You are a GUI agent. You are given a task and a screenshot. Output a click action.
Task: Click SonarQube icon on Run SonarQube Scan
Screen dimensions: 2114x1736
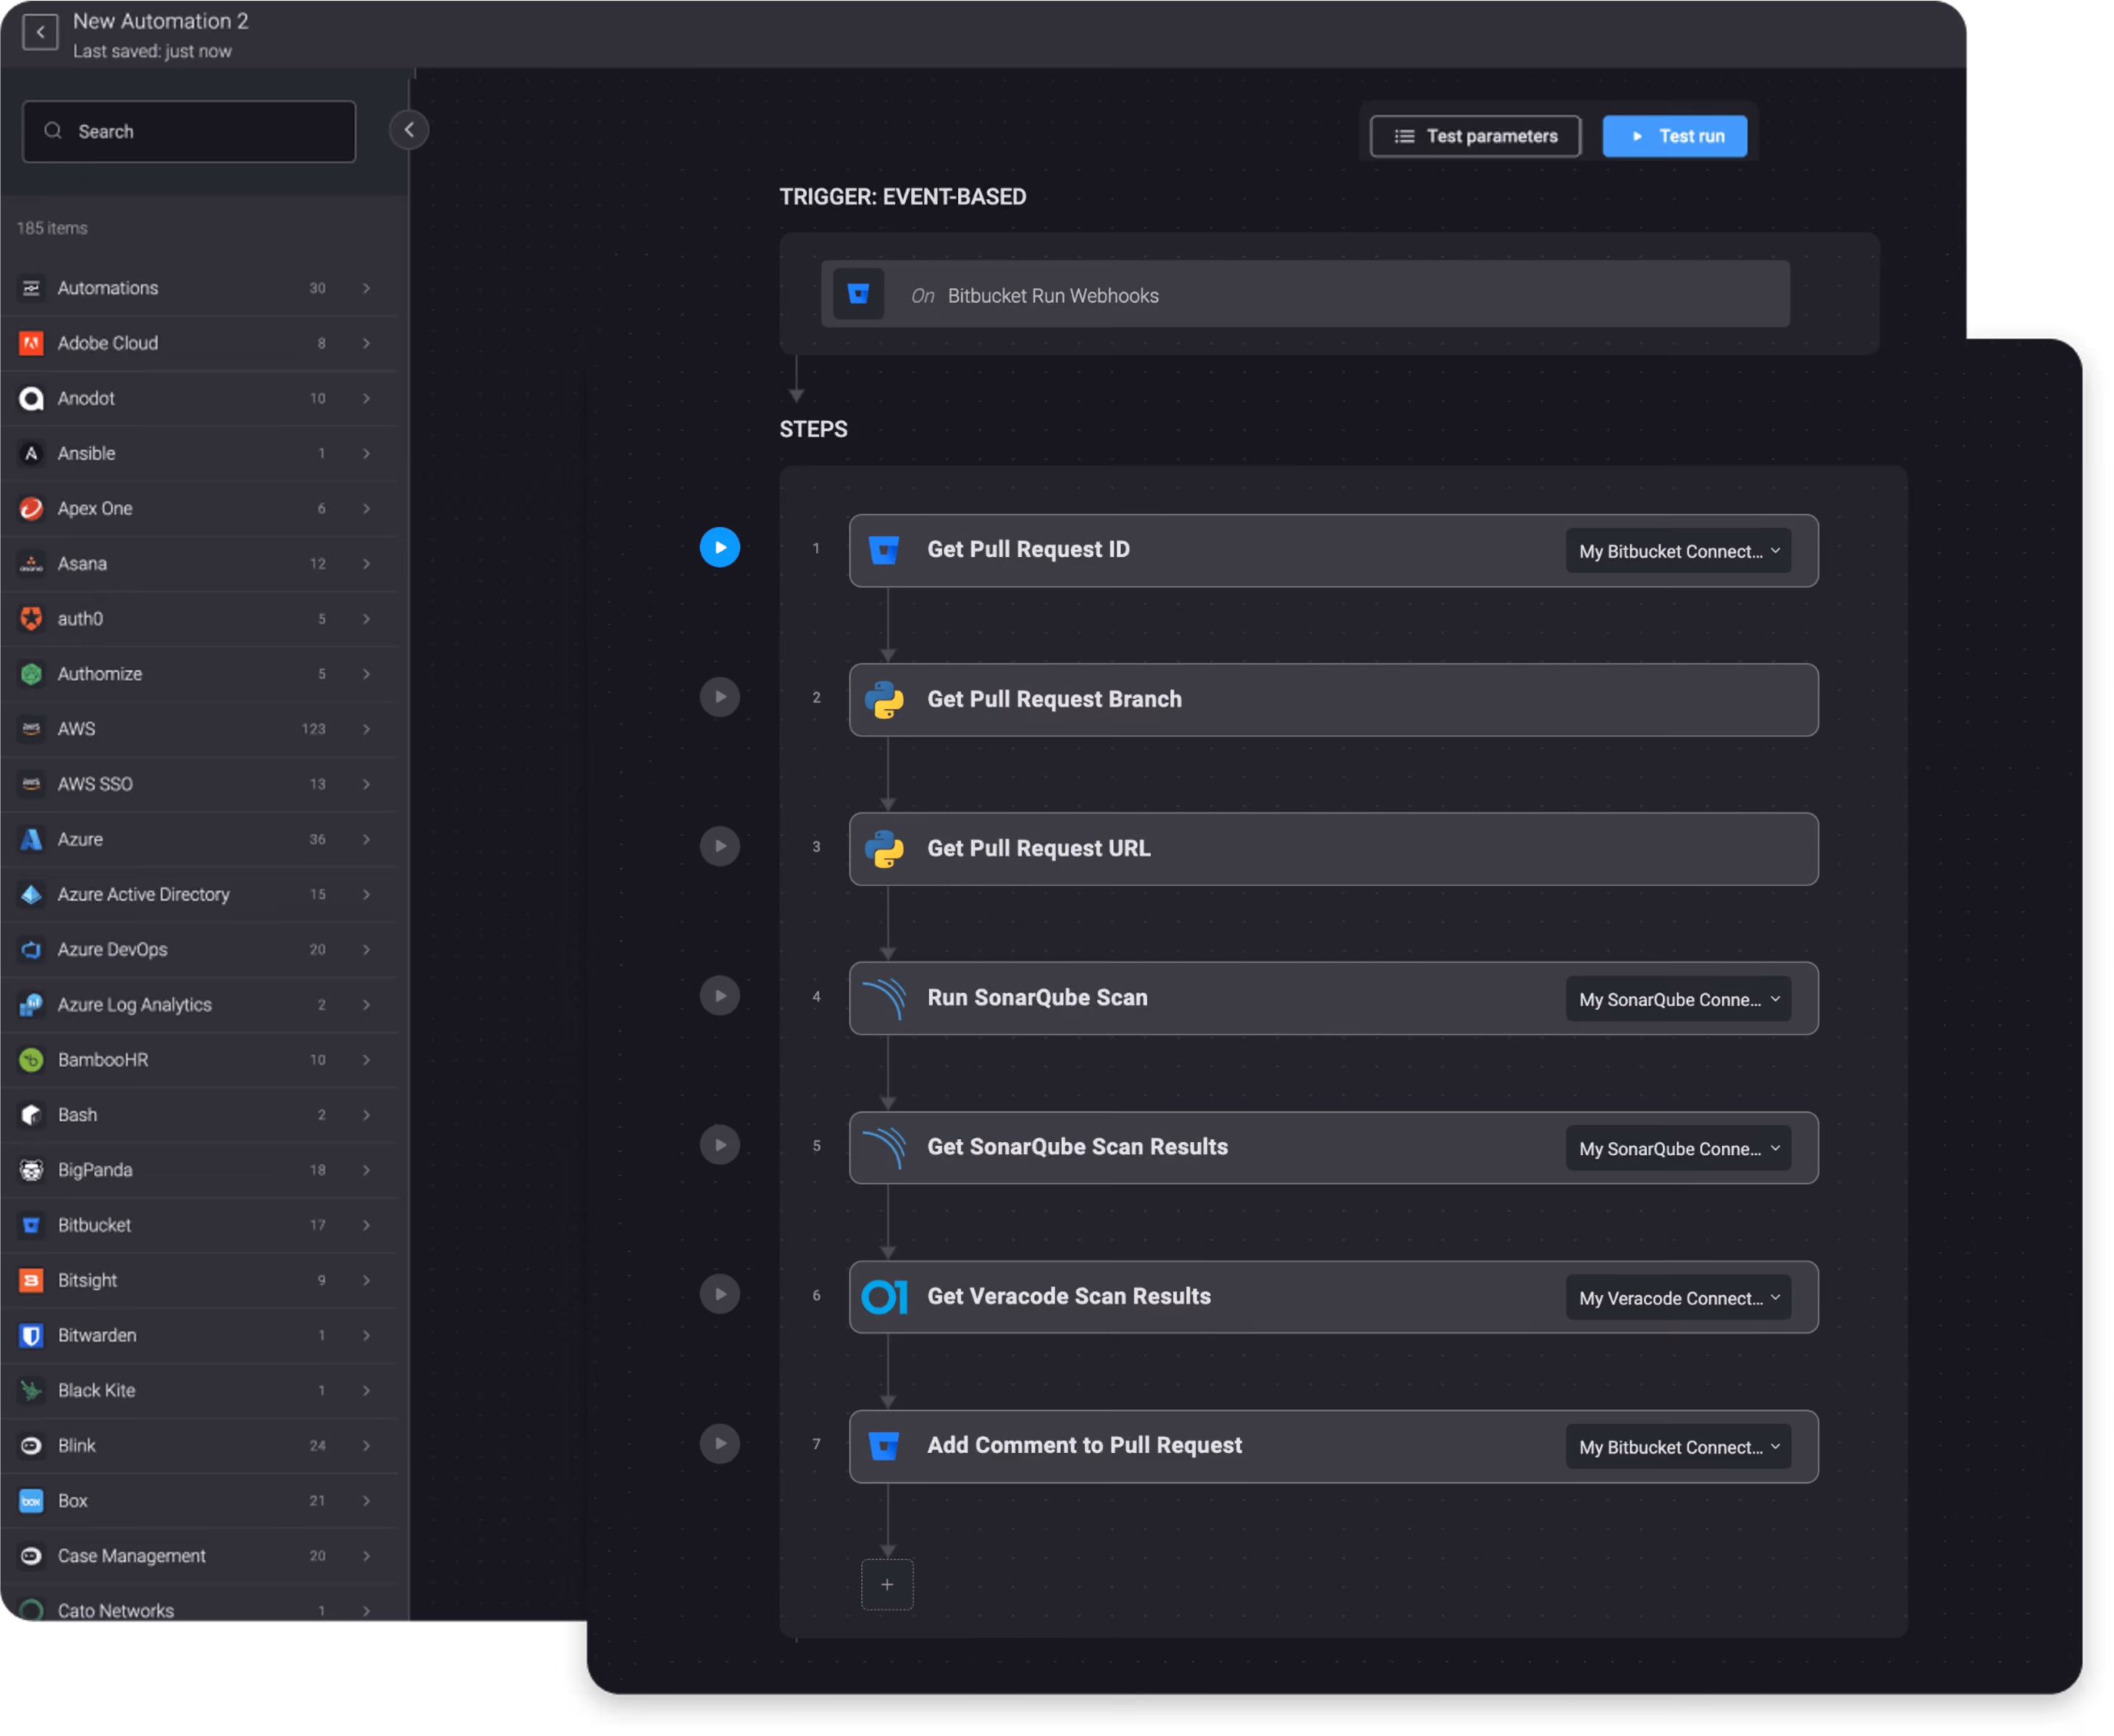click(x=884, y=998)
